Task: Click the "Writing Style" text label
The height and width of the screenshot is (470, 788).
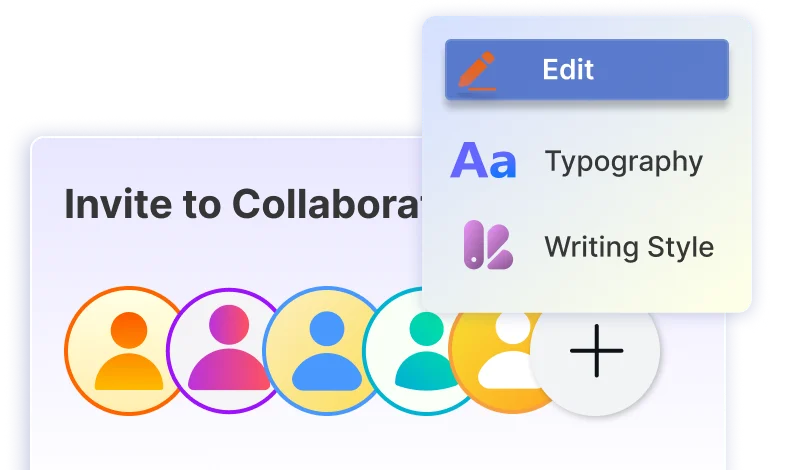Action: click(629, 247)
